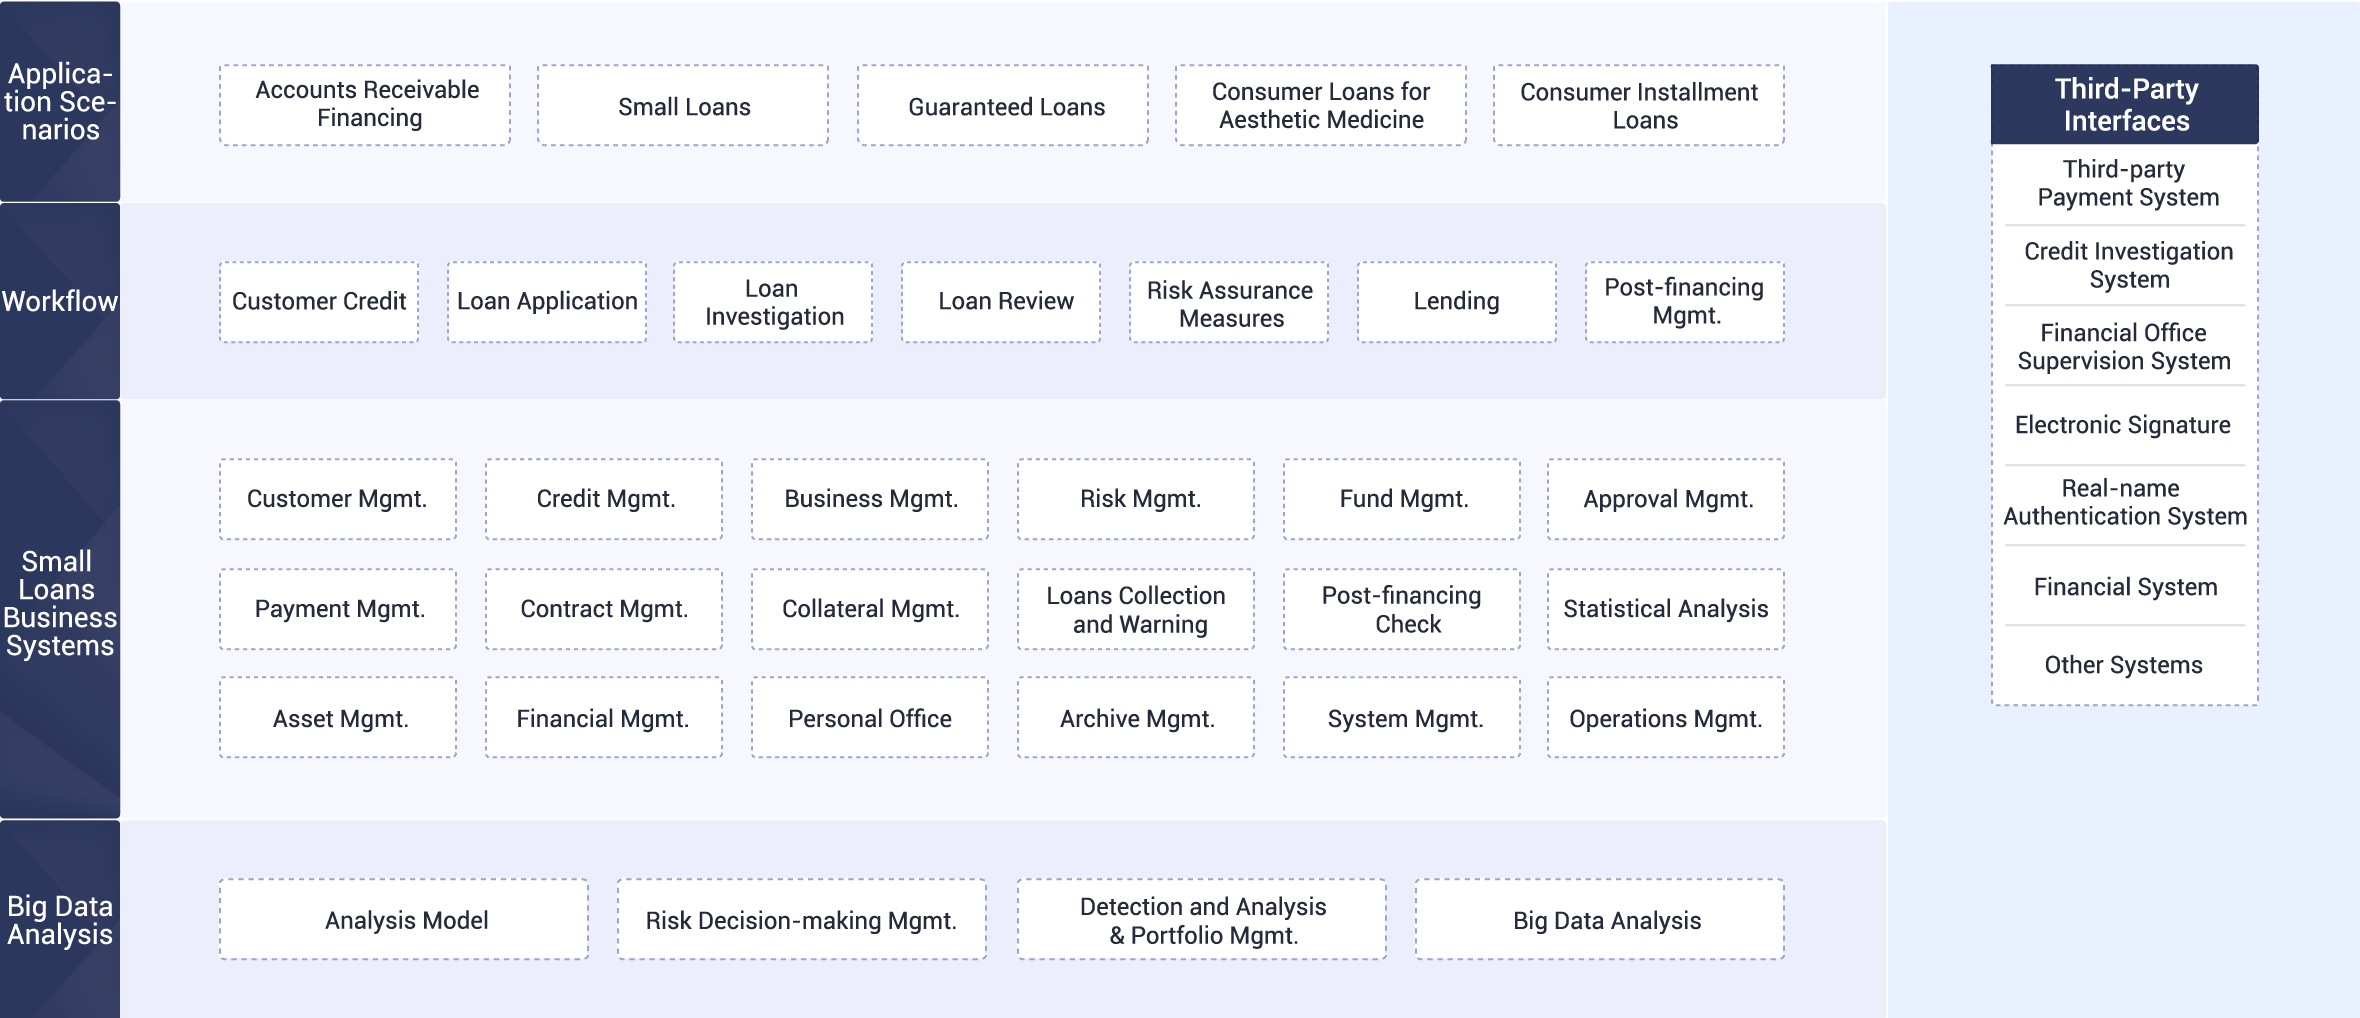Open the Operations Mgmt. module

tap(1666, 717)
